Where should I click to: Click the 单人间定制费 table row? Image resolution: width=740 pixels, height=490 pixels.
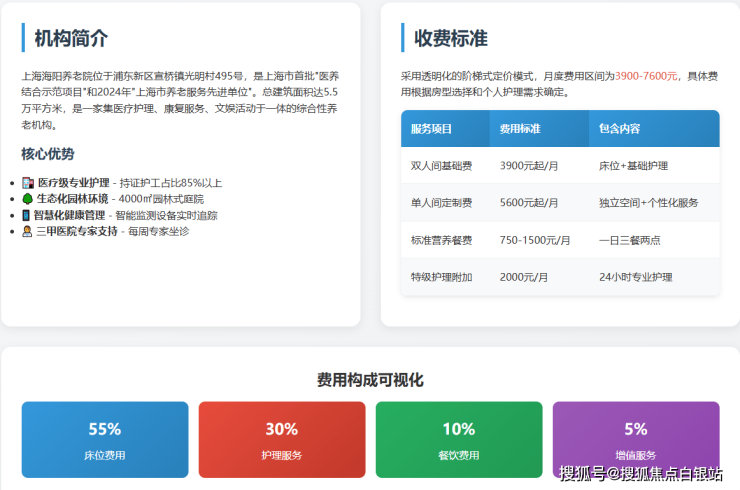560,203
